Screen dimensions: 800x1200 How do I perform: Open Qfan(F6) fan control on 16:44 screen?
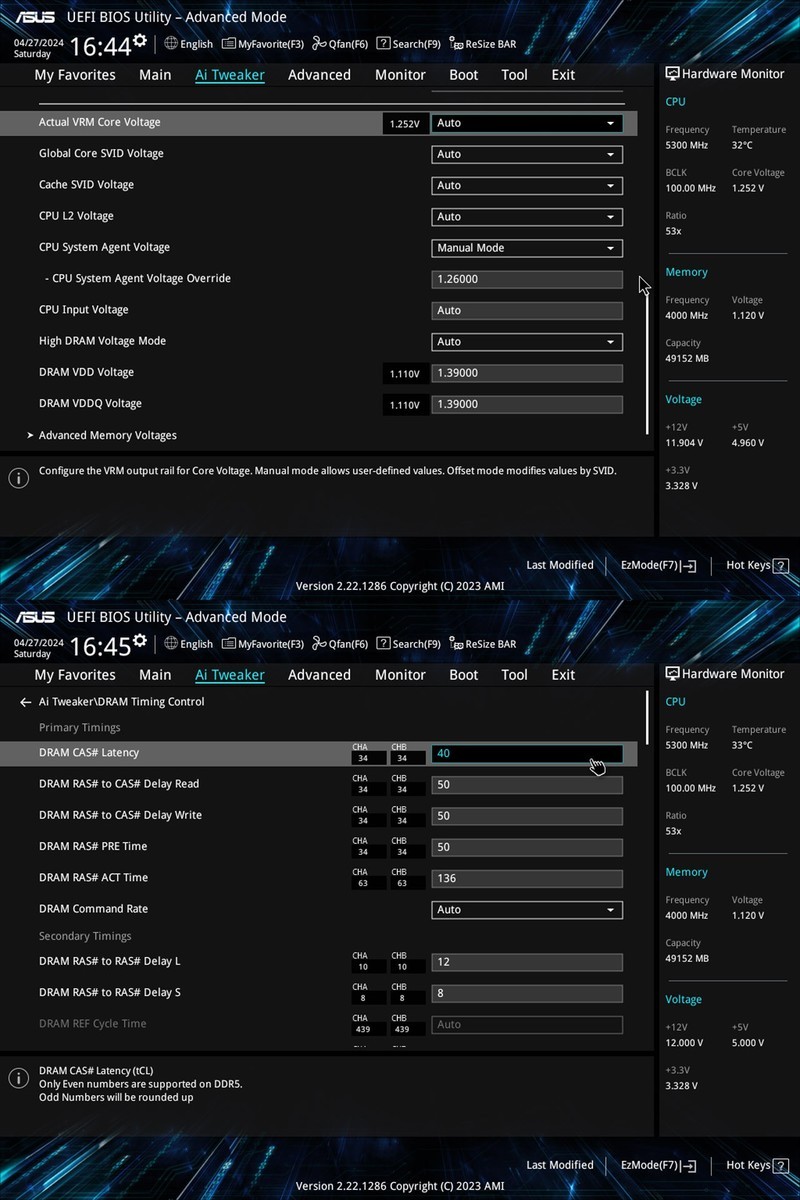pyautogui.click(x=340, y=44)
